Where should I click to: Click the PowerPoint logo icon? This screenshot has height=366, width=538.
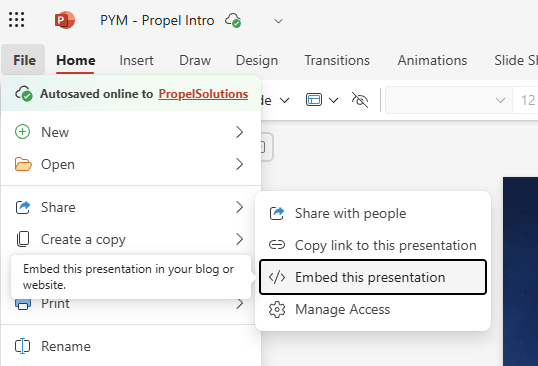click(x=65, y=20)
